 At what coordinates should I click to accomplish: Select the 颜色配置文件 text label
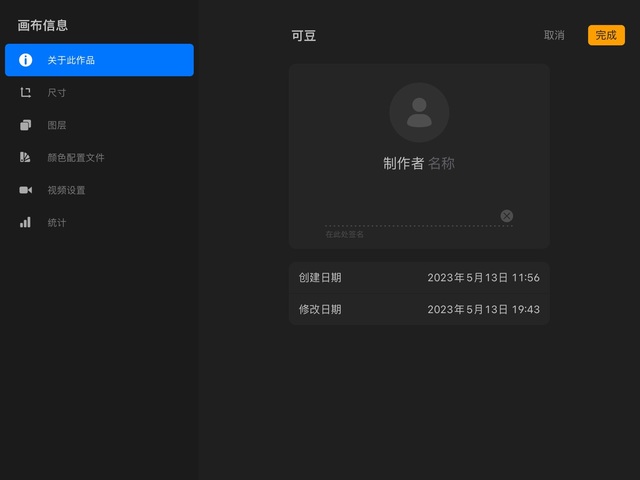[76, 158]
